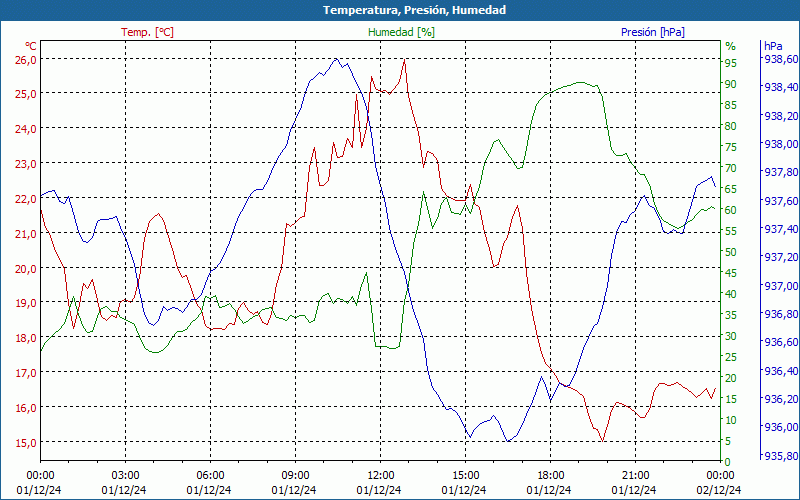Click the '25,0' temperature axis value
Screen dimensions: 800x500
(x=26, y=94)
